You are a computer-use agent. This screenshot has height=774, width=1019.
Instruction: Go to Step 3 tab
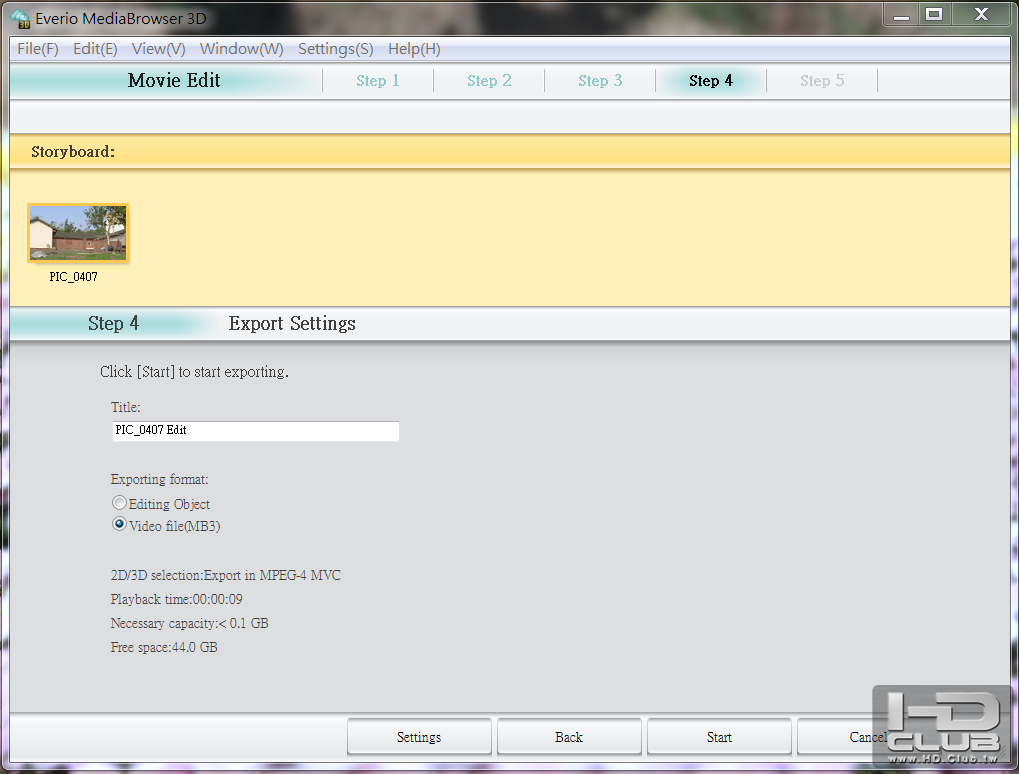click(600, 81)
